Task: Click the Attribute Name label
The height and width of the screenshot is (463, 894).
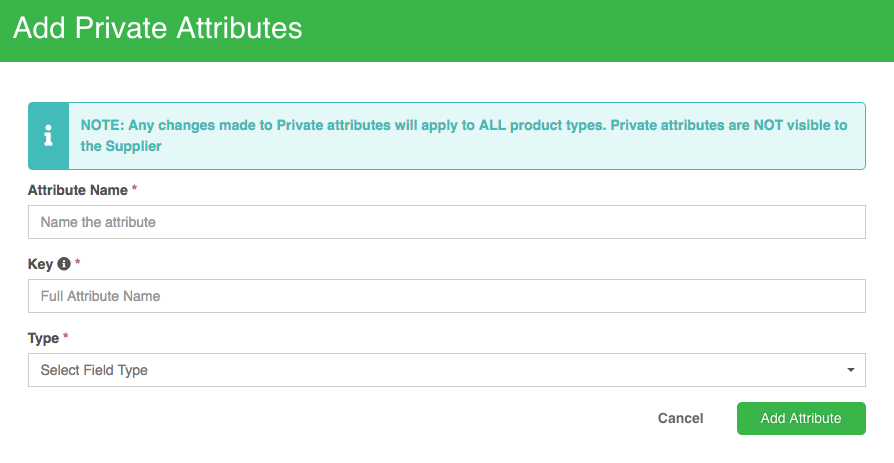Action: 78,190
